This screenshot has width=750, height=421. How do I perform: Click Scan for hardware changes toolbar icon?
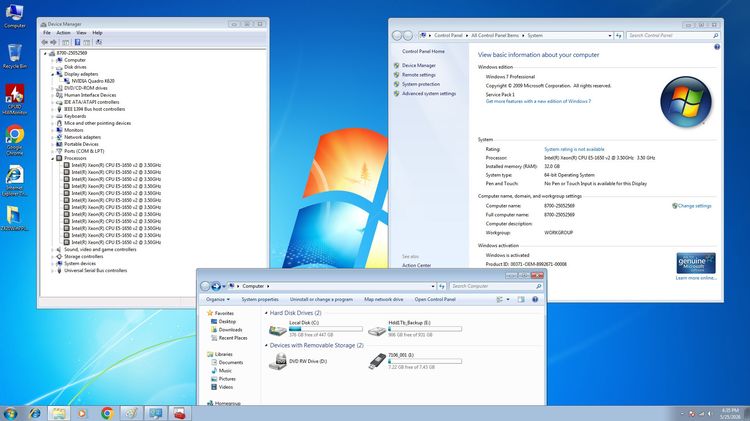point(99,42)
